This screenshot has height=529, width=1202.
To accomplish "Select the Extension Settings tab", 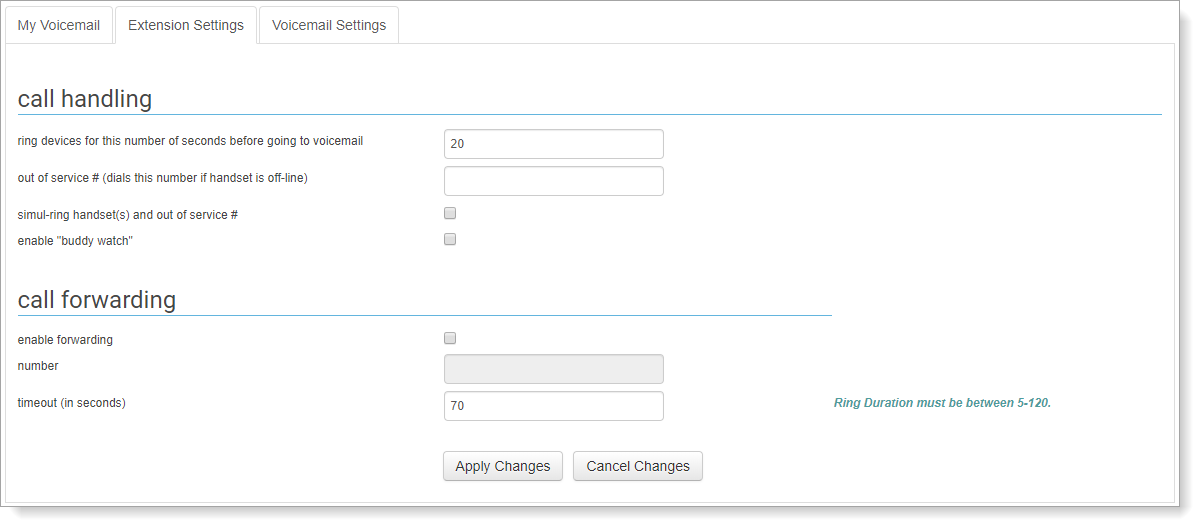I will tap(186, 25).
